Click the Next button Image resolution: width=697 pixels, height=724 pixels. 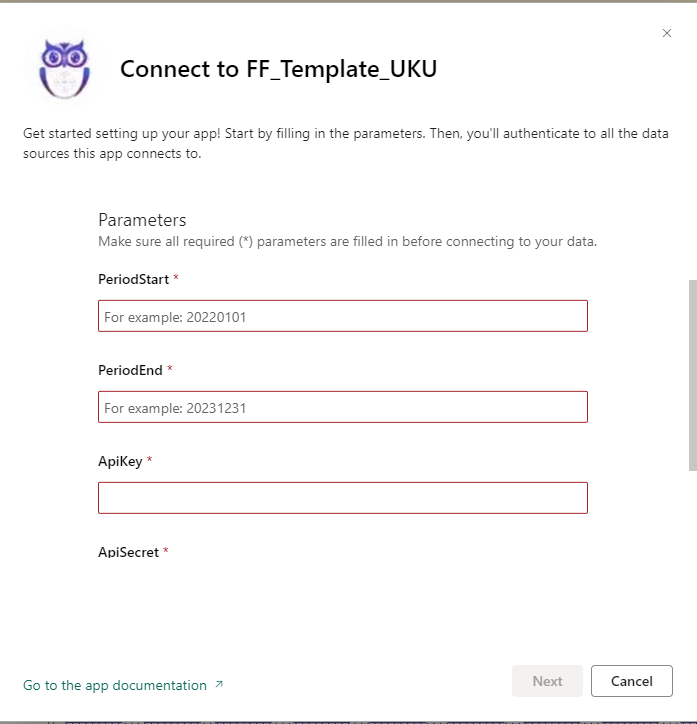[547, 681]
